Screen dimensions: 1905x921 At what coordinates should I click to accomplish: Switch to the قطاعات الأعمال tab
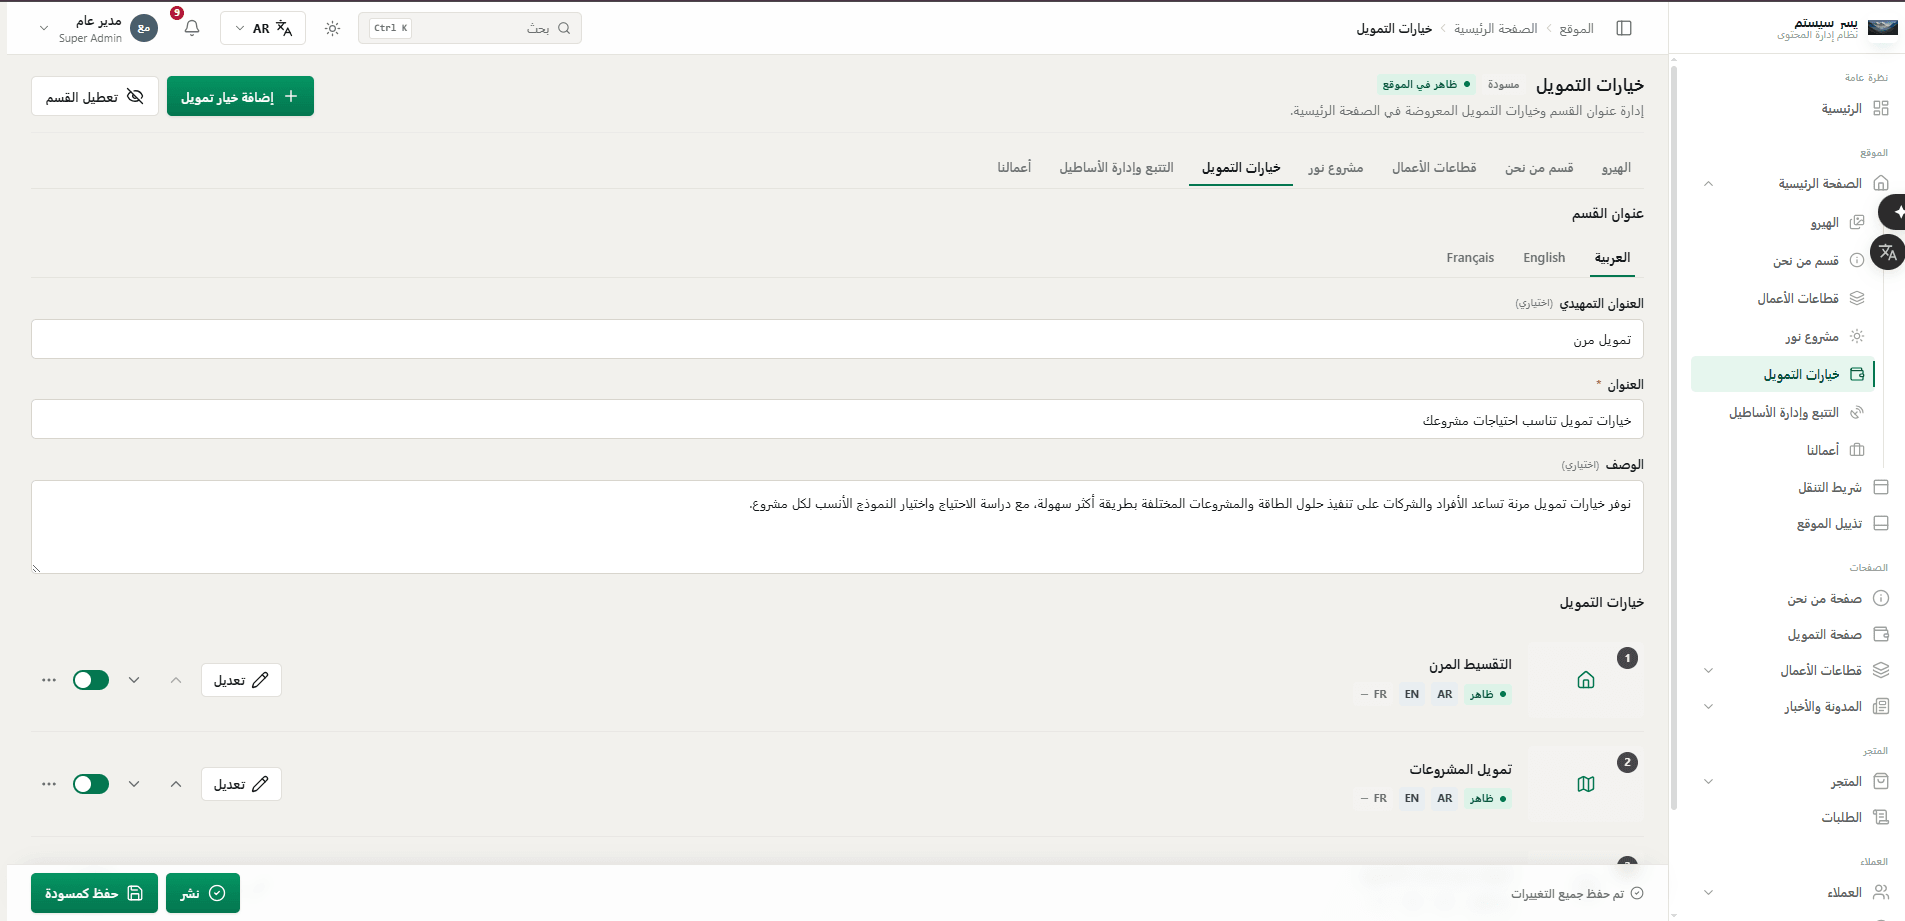pyautogui.click(x=1434, y=168)
